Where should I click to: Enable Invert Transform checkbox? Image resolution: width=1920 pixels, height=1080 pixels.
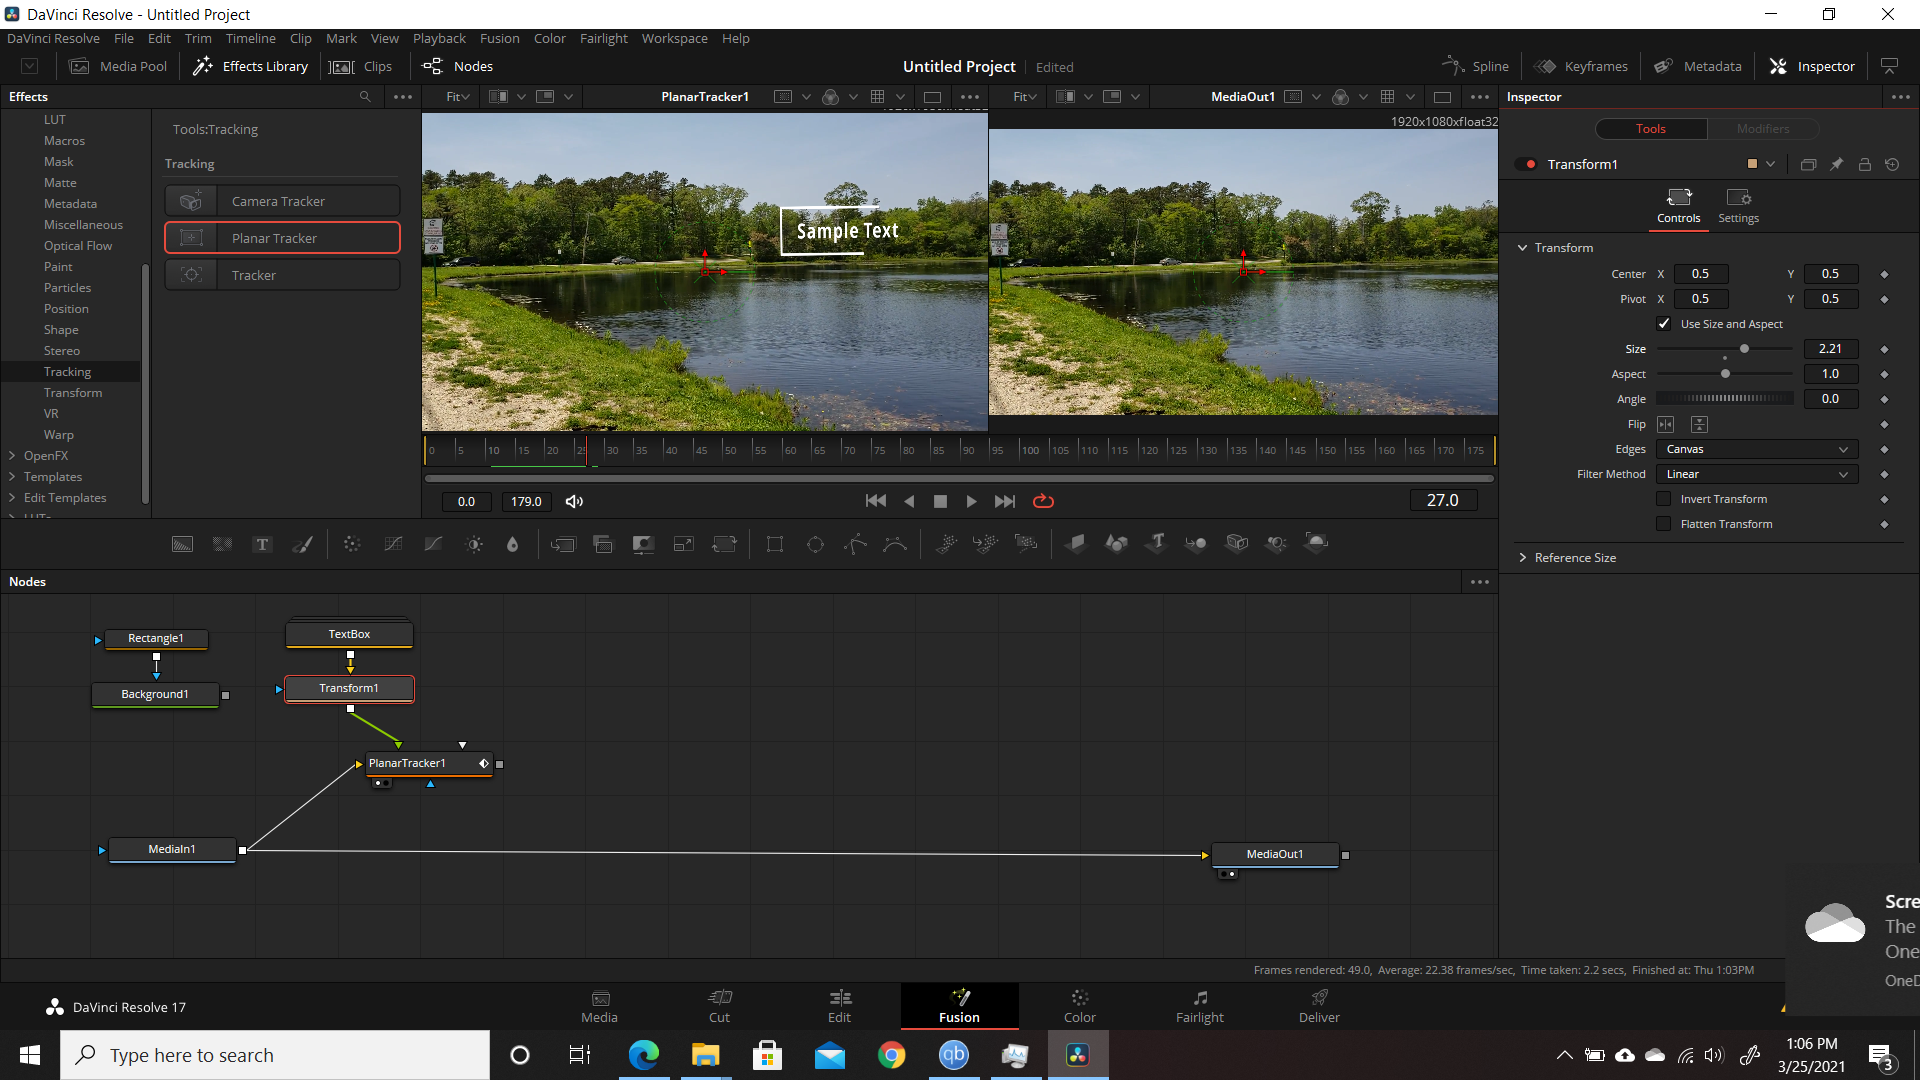coord(1664,499)
